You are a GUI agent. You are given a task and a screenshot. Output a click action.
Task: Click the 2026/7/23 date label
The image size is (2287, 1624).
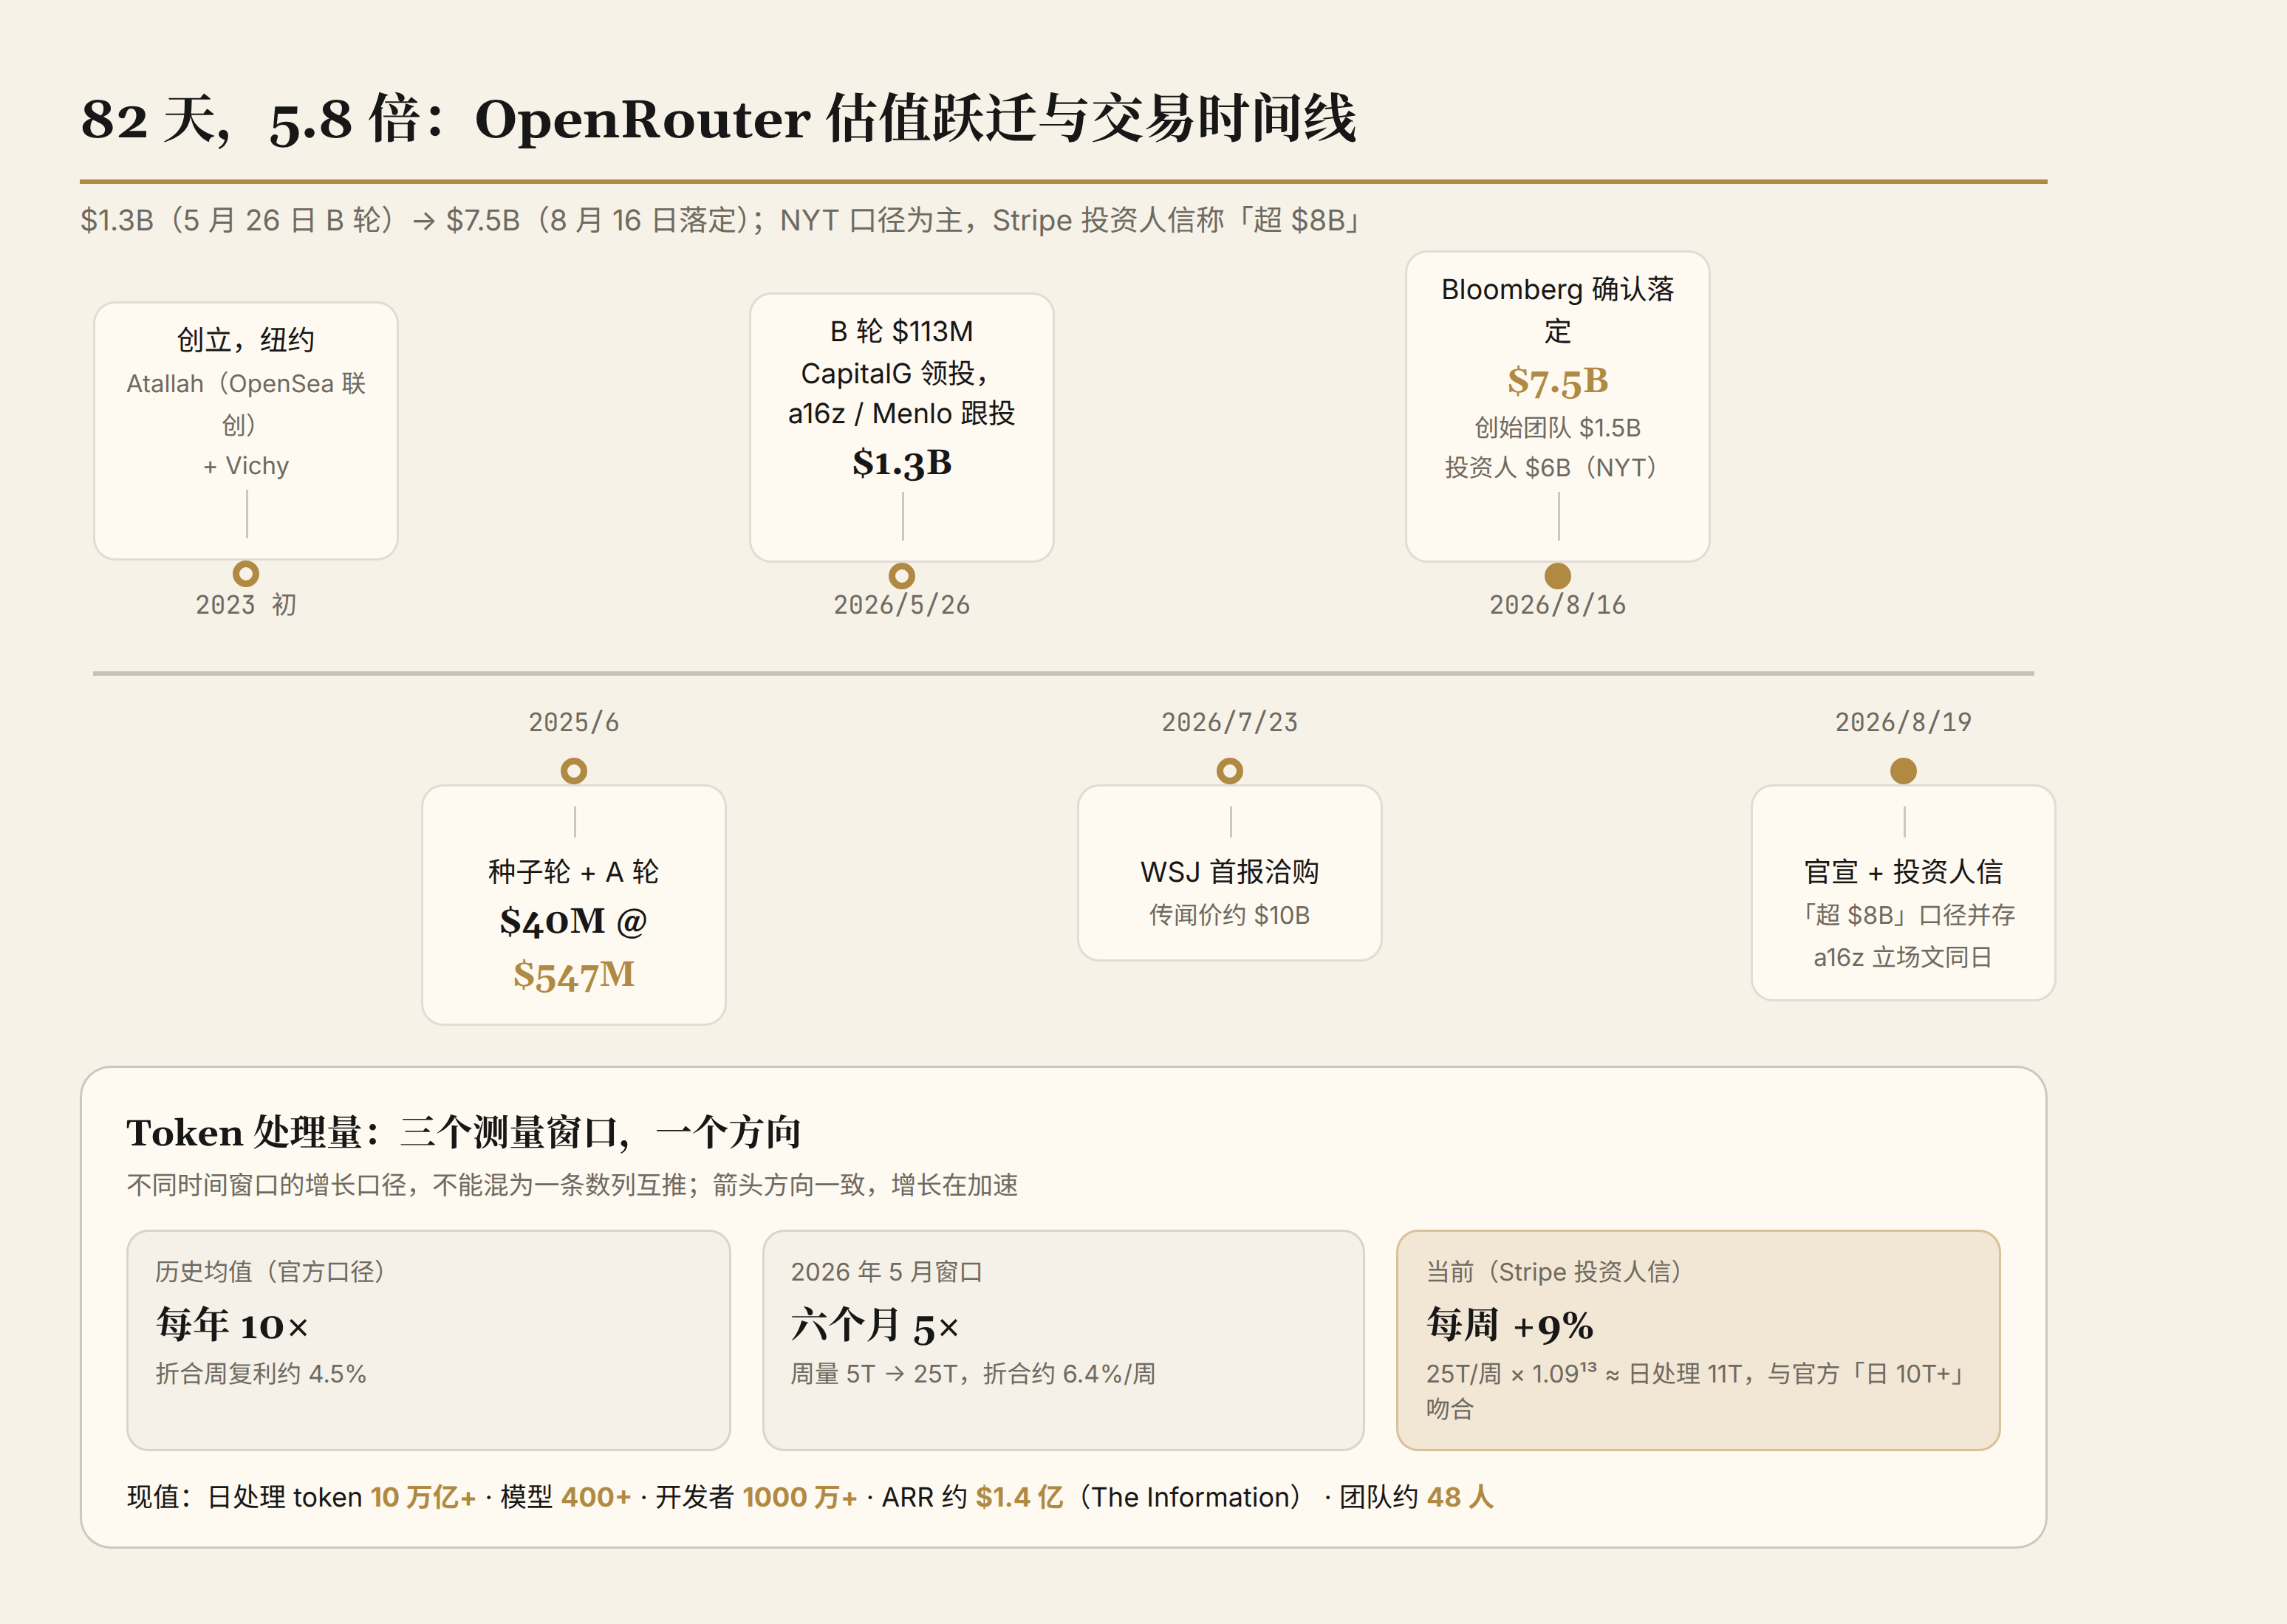pyautogui.click(x=1230, y=722)
